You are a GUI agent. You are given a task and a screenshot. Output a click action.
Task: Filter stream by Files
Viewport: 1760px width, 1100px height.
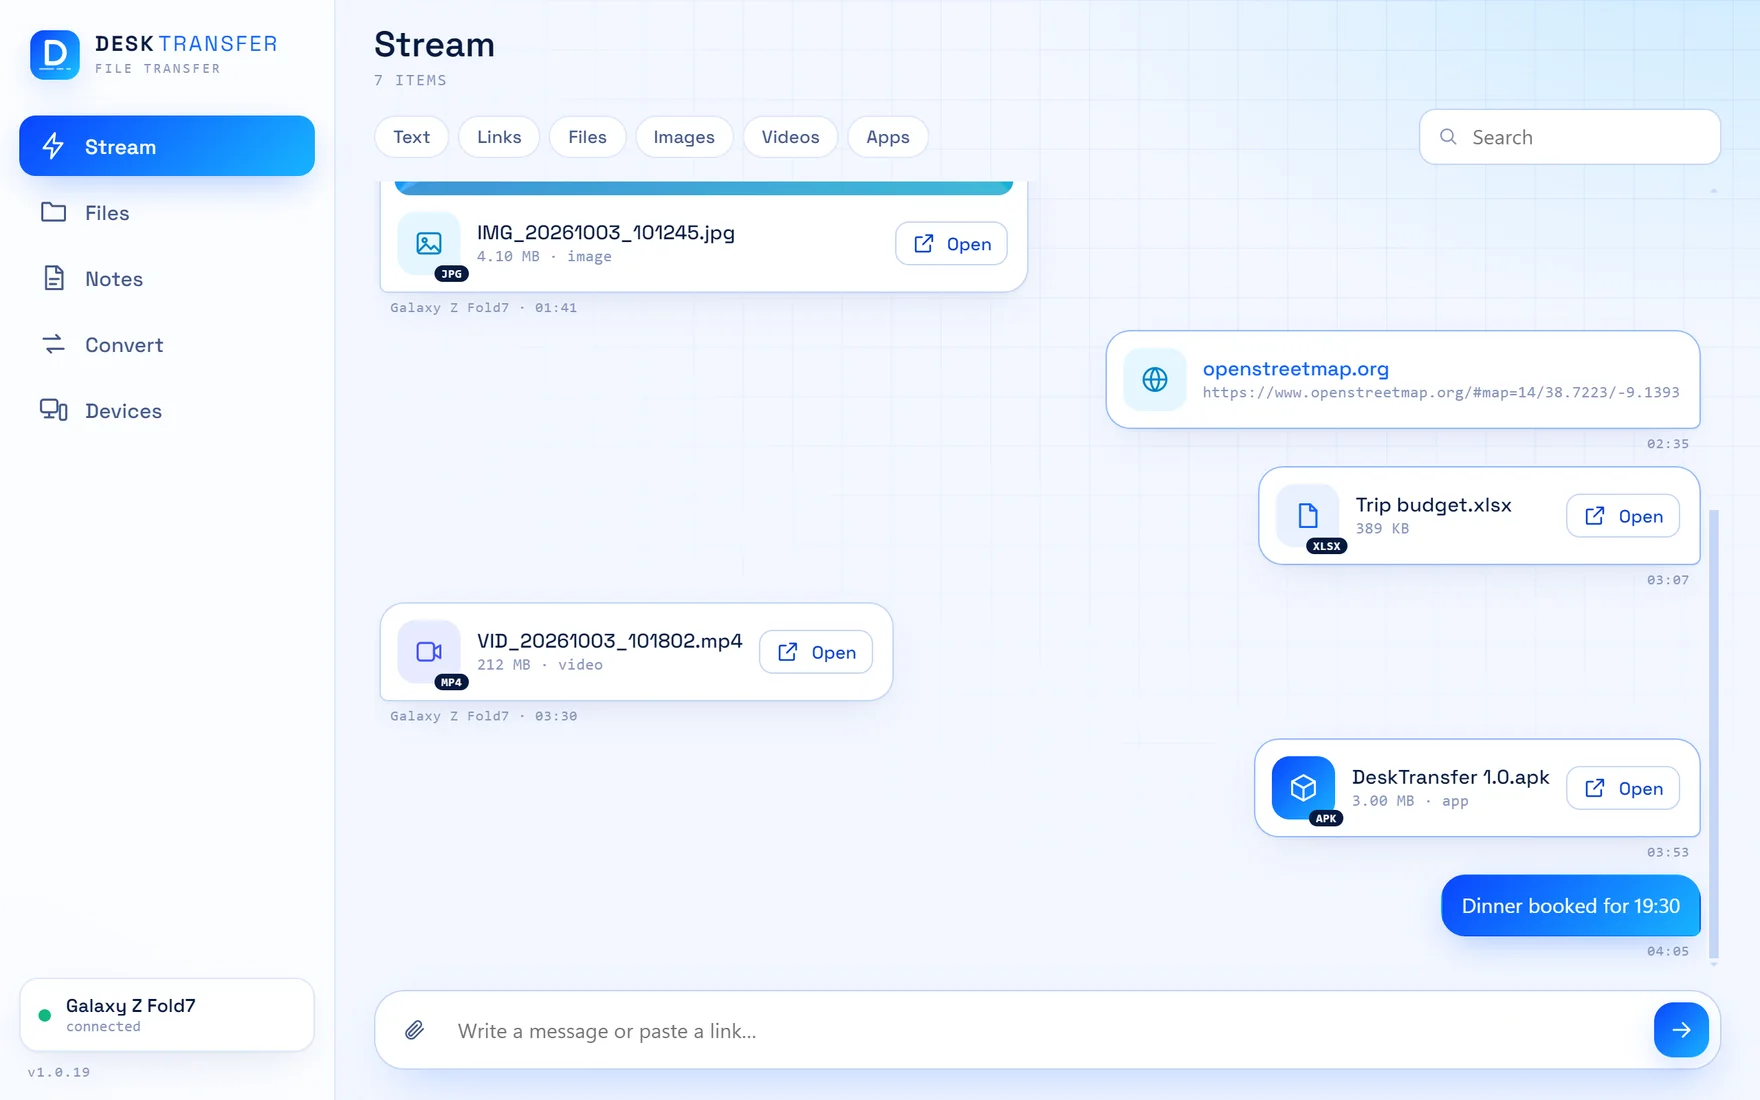pos(587,137)
